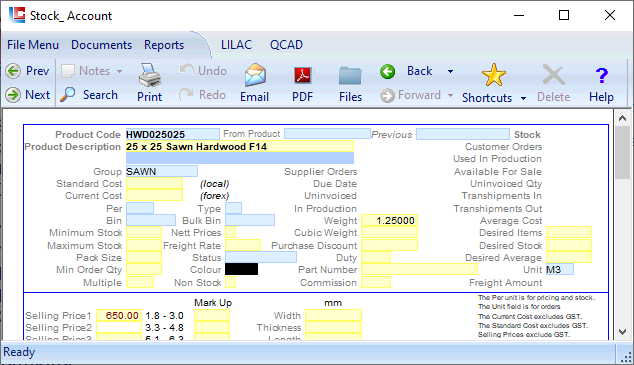Click the Pack Size field
Screen dimensions: 634x365
click(144, 257)
